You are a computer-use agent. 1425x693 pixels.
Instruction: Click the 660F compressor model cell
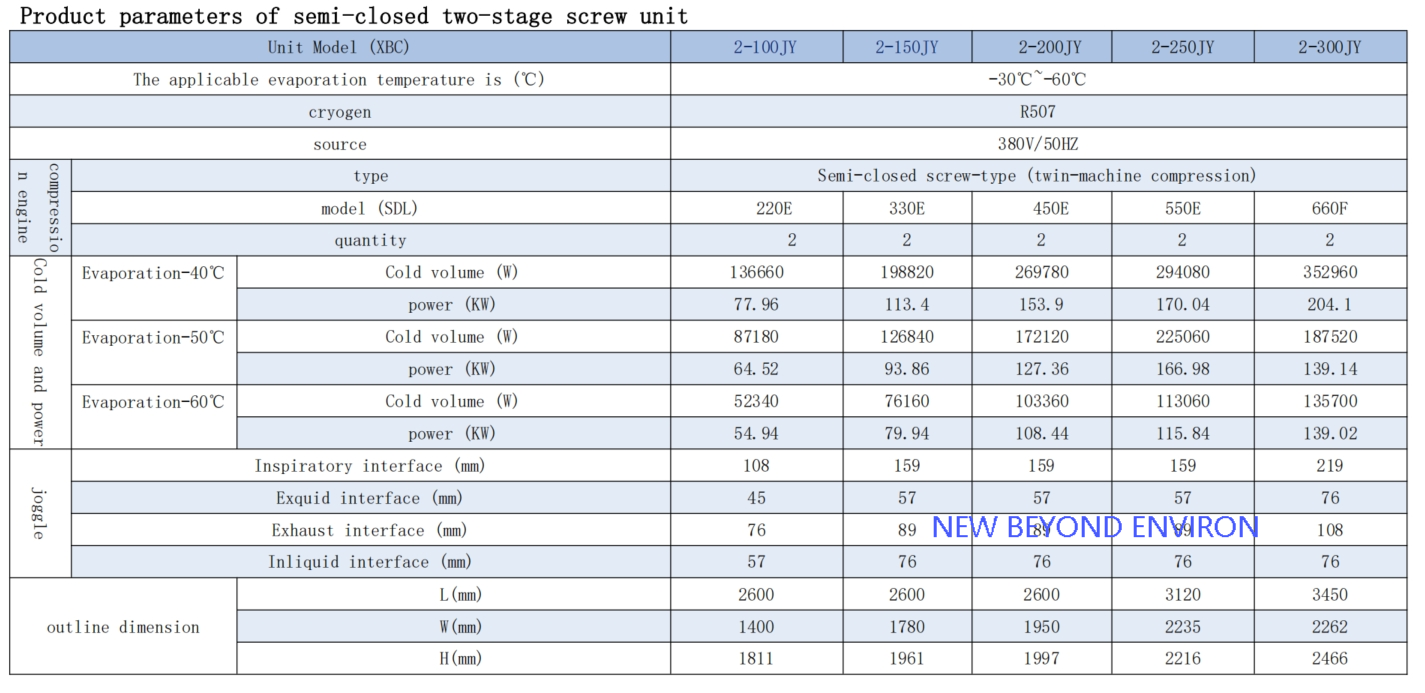click(1329, 208)
